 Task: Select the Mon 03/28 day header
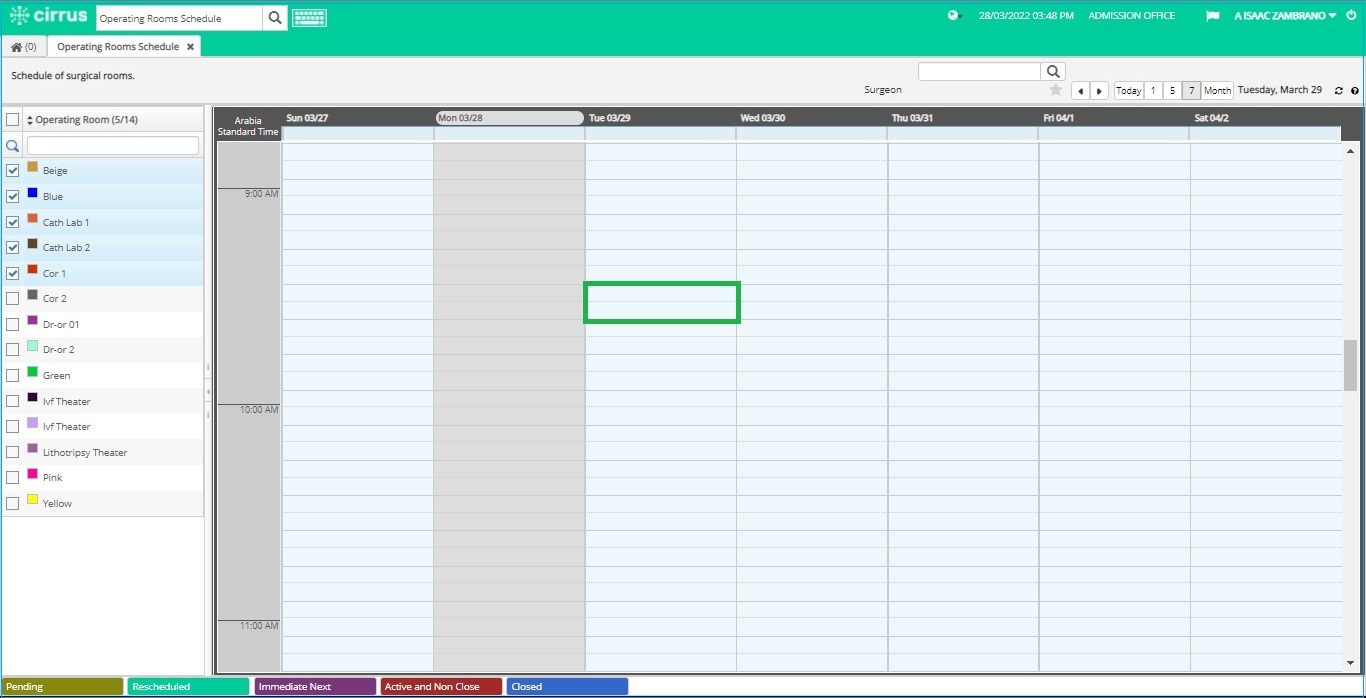509,118
